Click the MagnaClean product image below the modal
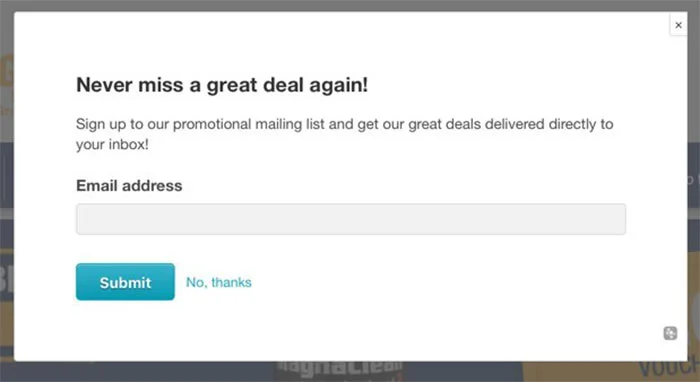Screen dimensions: 700x382 tap(340, 371)
